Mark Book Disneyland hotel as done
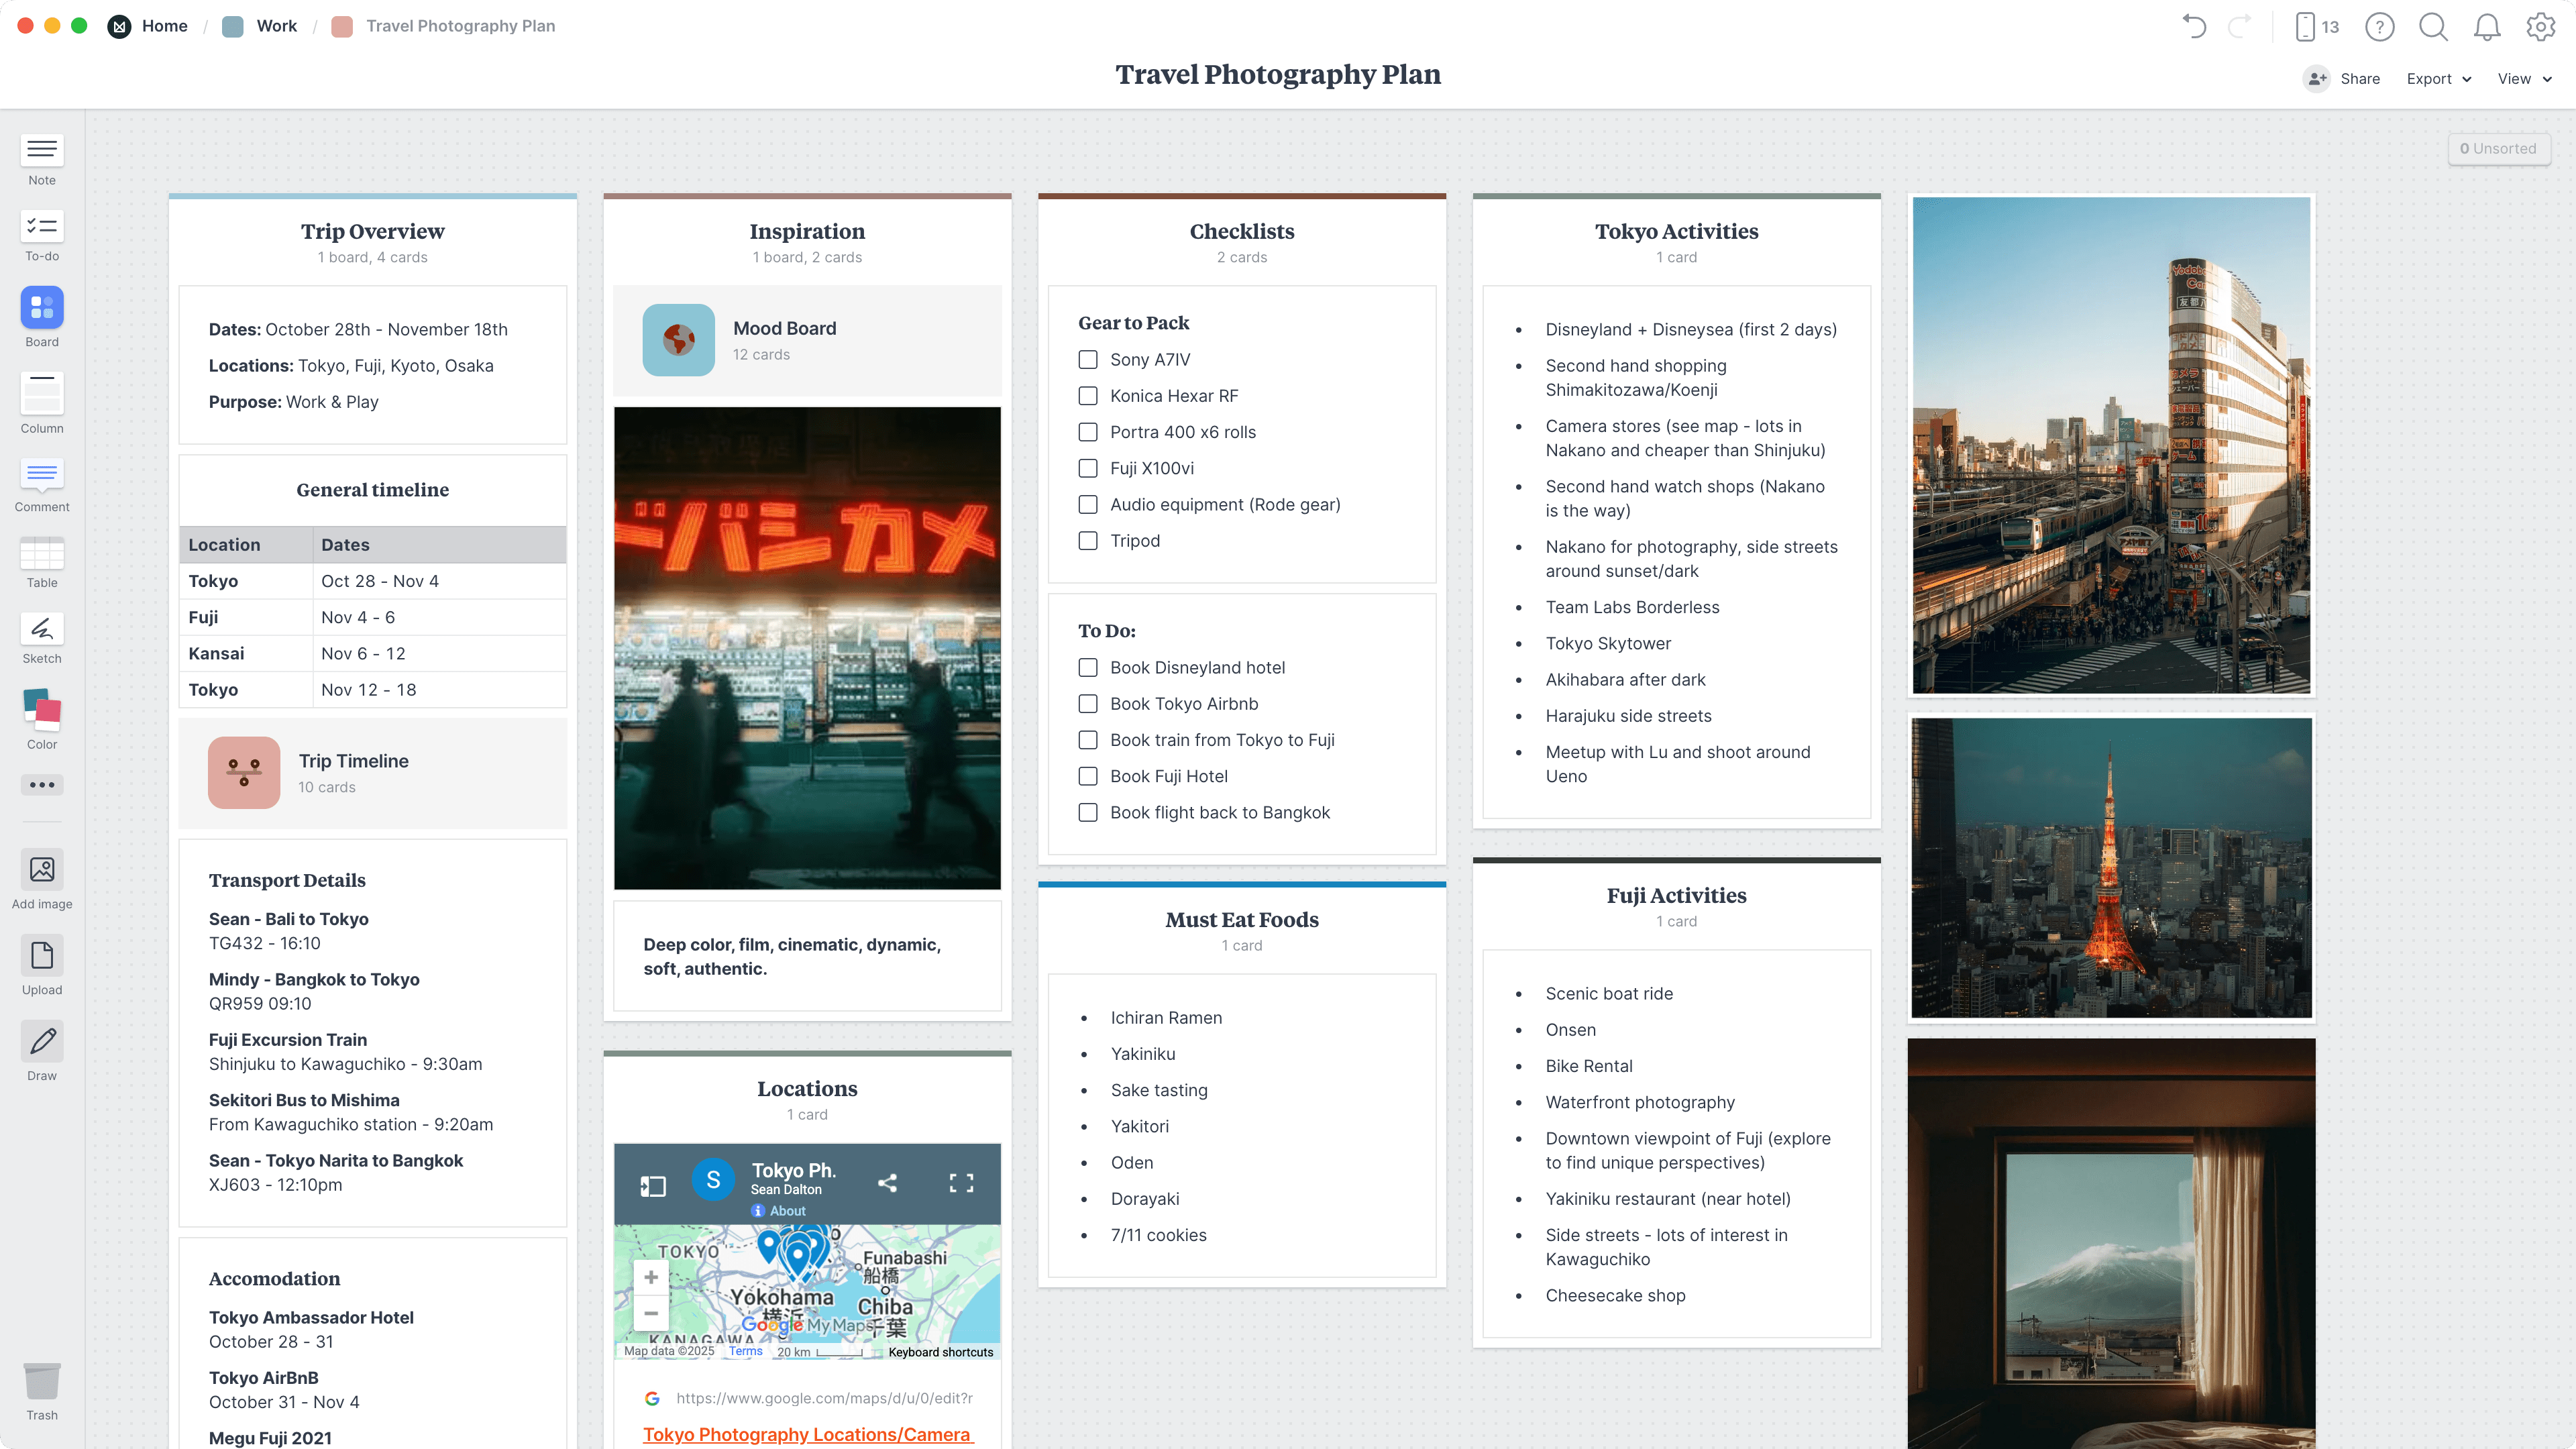This screenshot has width=2576, height=1449. [1087, 667]
